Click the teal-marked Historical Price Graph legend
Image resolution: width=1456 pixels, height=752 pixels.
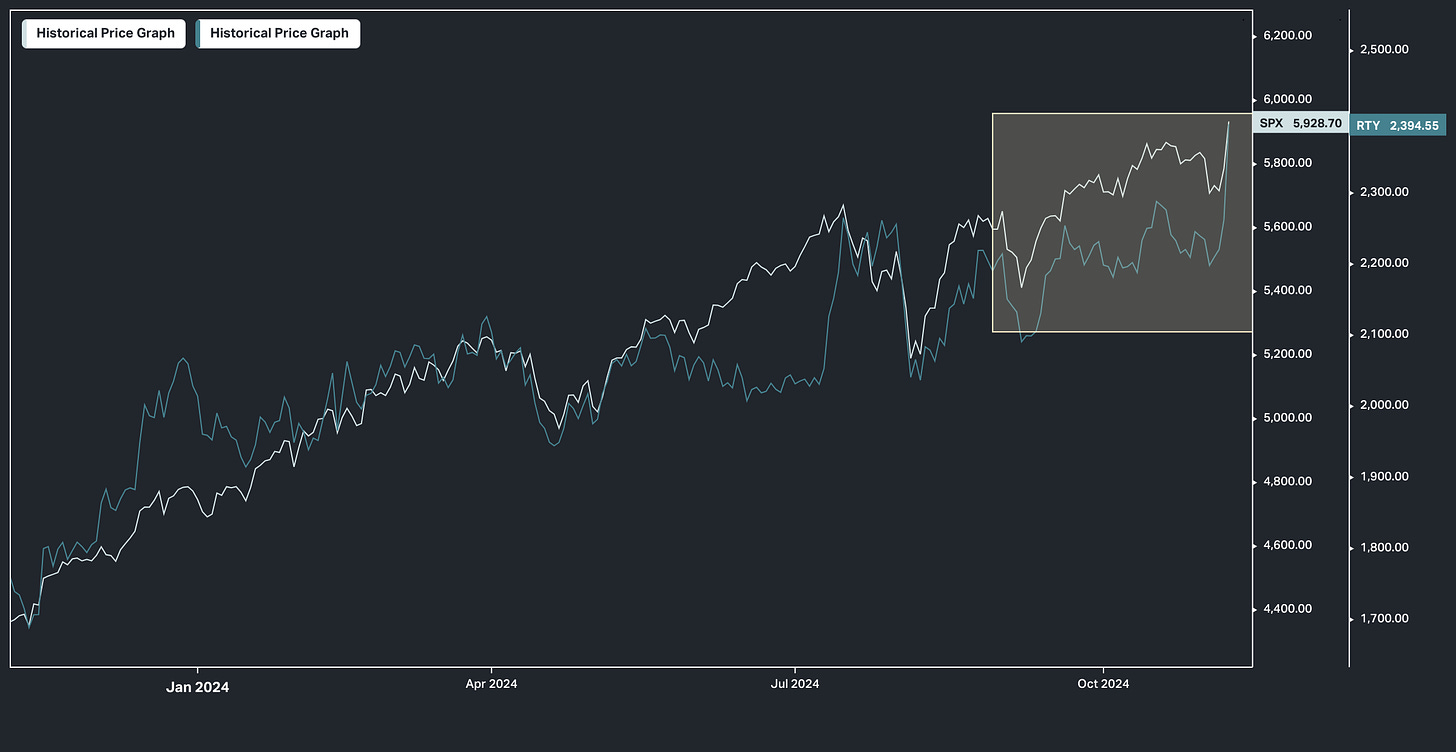(x=278, y=33)
